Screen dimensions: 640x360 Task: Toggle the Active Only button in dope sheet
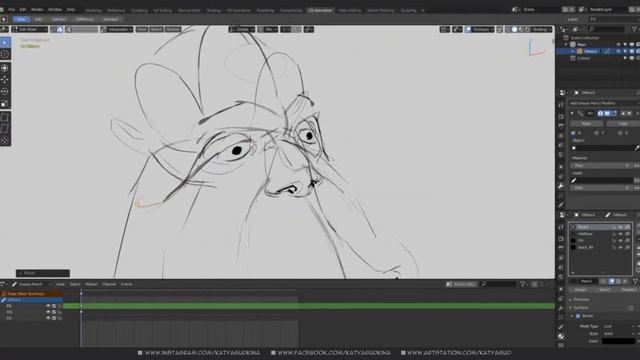point(461,284)
